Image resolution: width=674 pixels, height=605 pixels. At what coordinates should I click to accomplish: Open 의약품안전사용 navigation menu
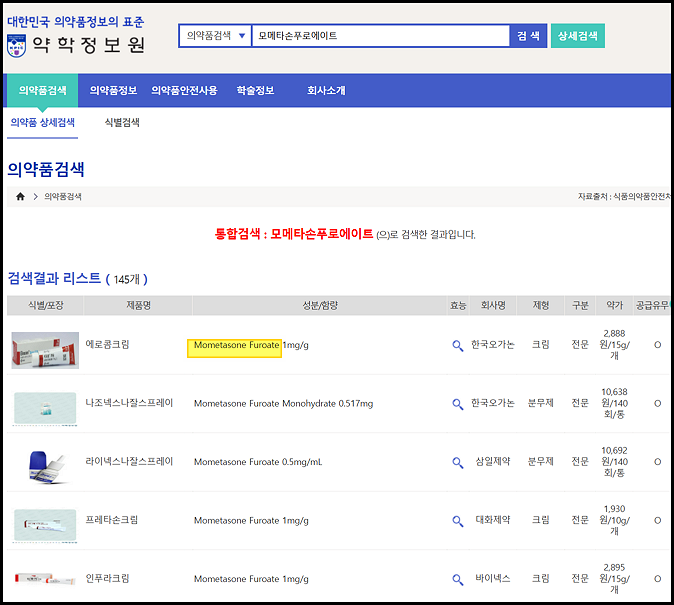pyautogui.click(x=184, y=90)
